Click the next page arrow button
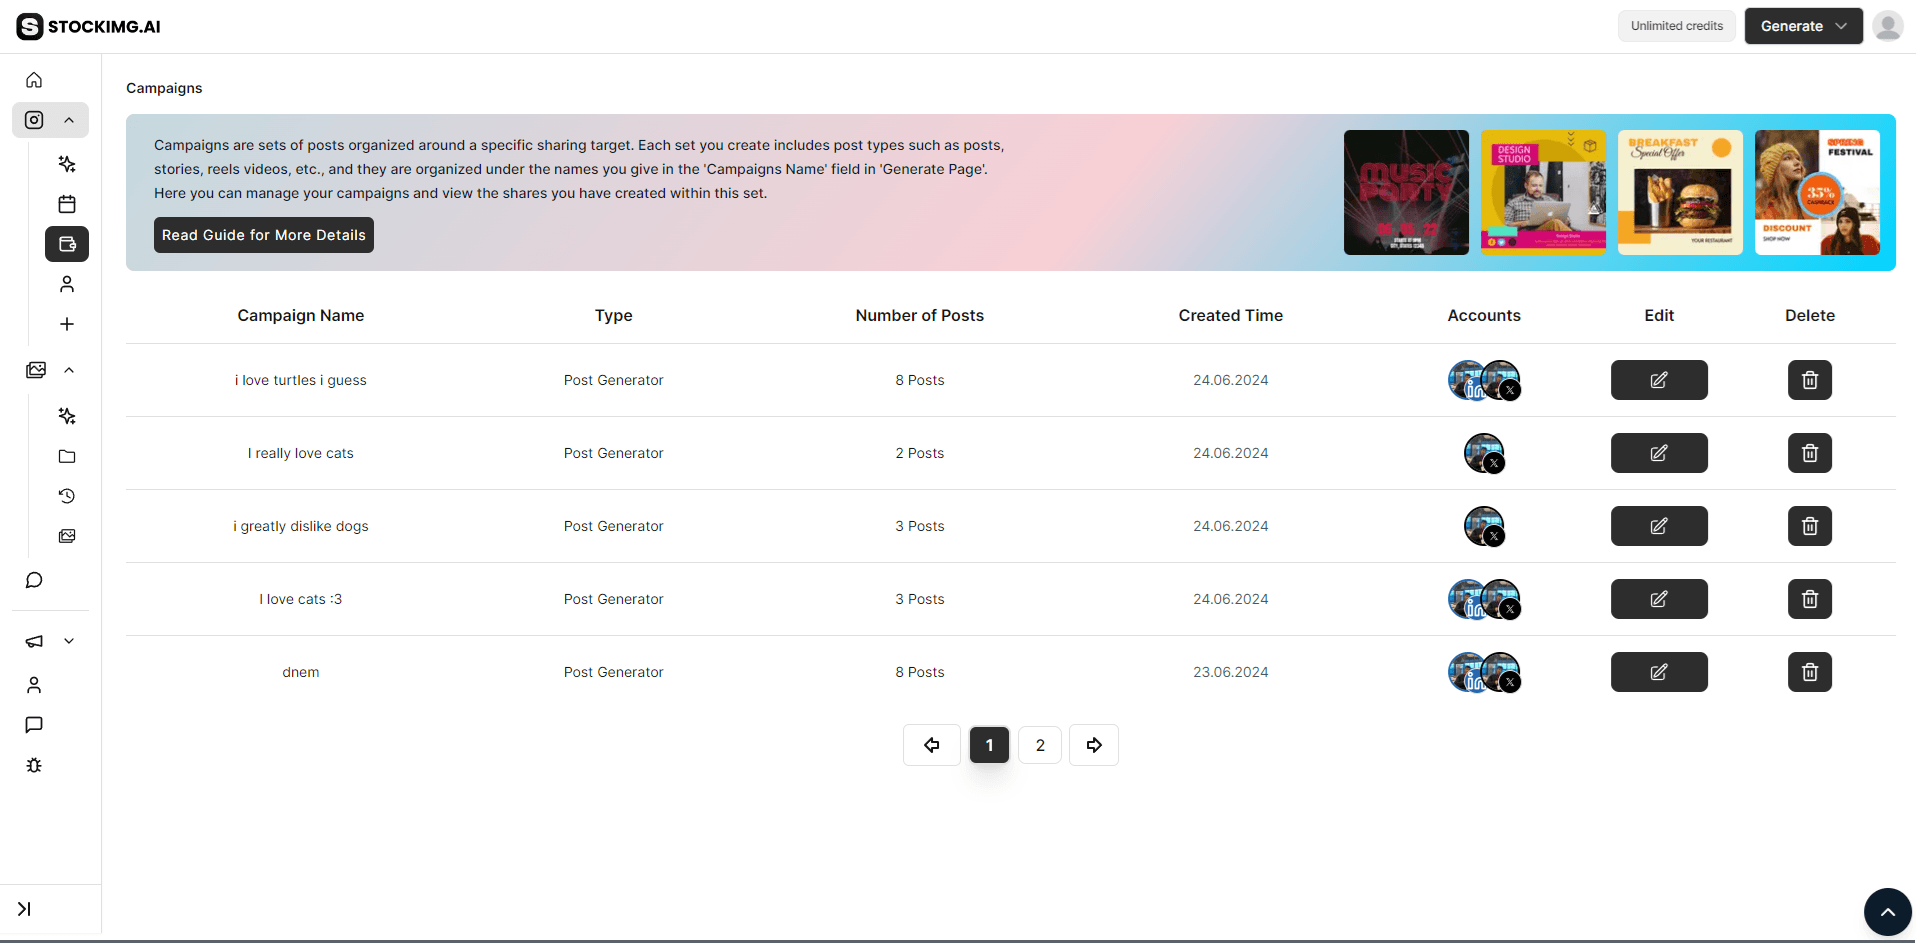The height and width of the screenshot is (943, 1916). click(x=1094, y=745)
